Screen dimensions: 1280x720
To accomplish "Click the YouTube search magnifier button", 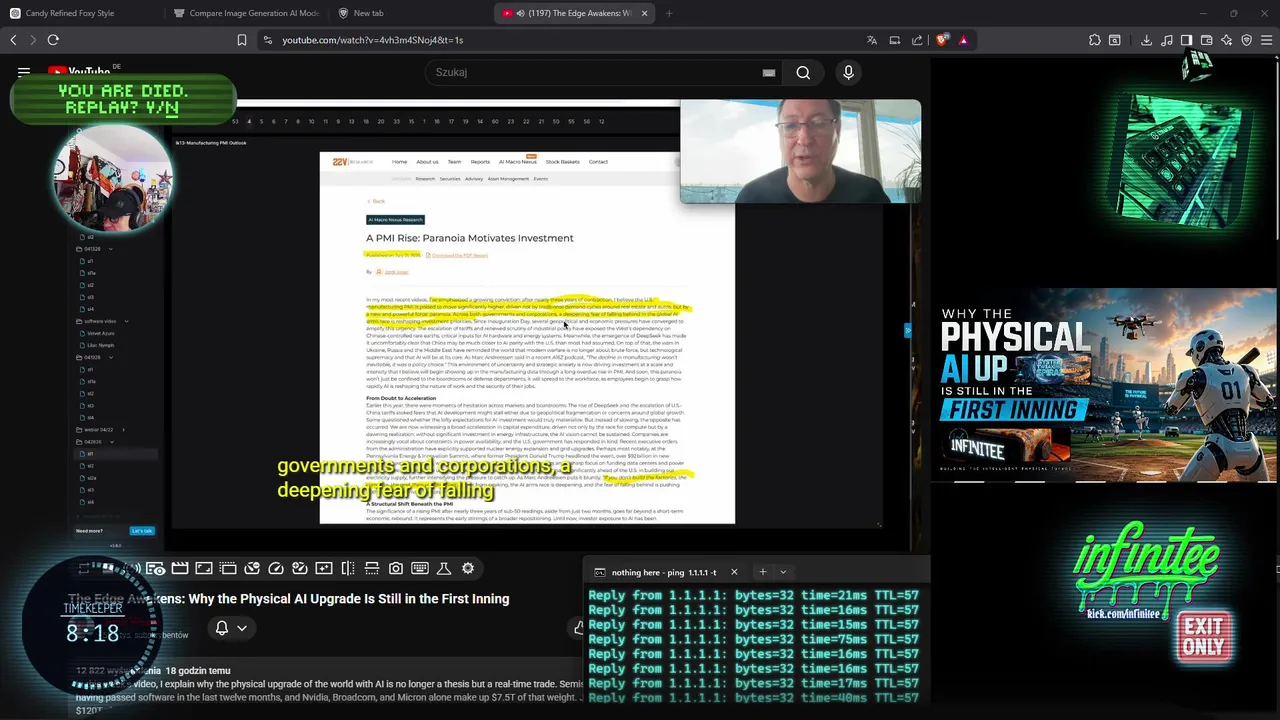I will pos(803,72).
